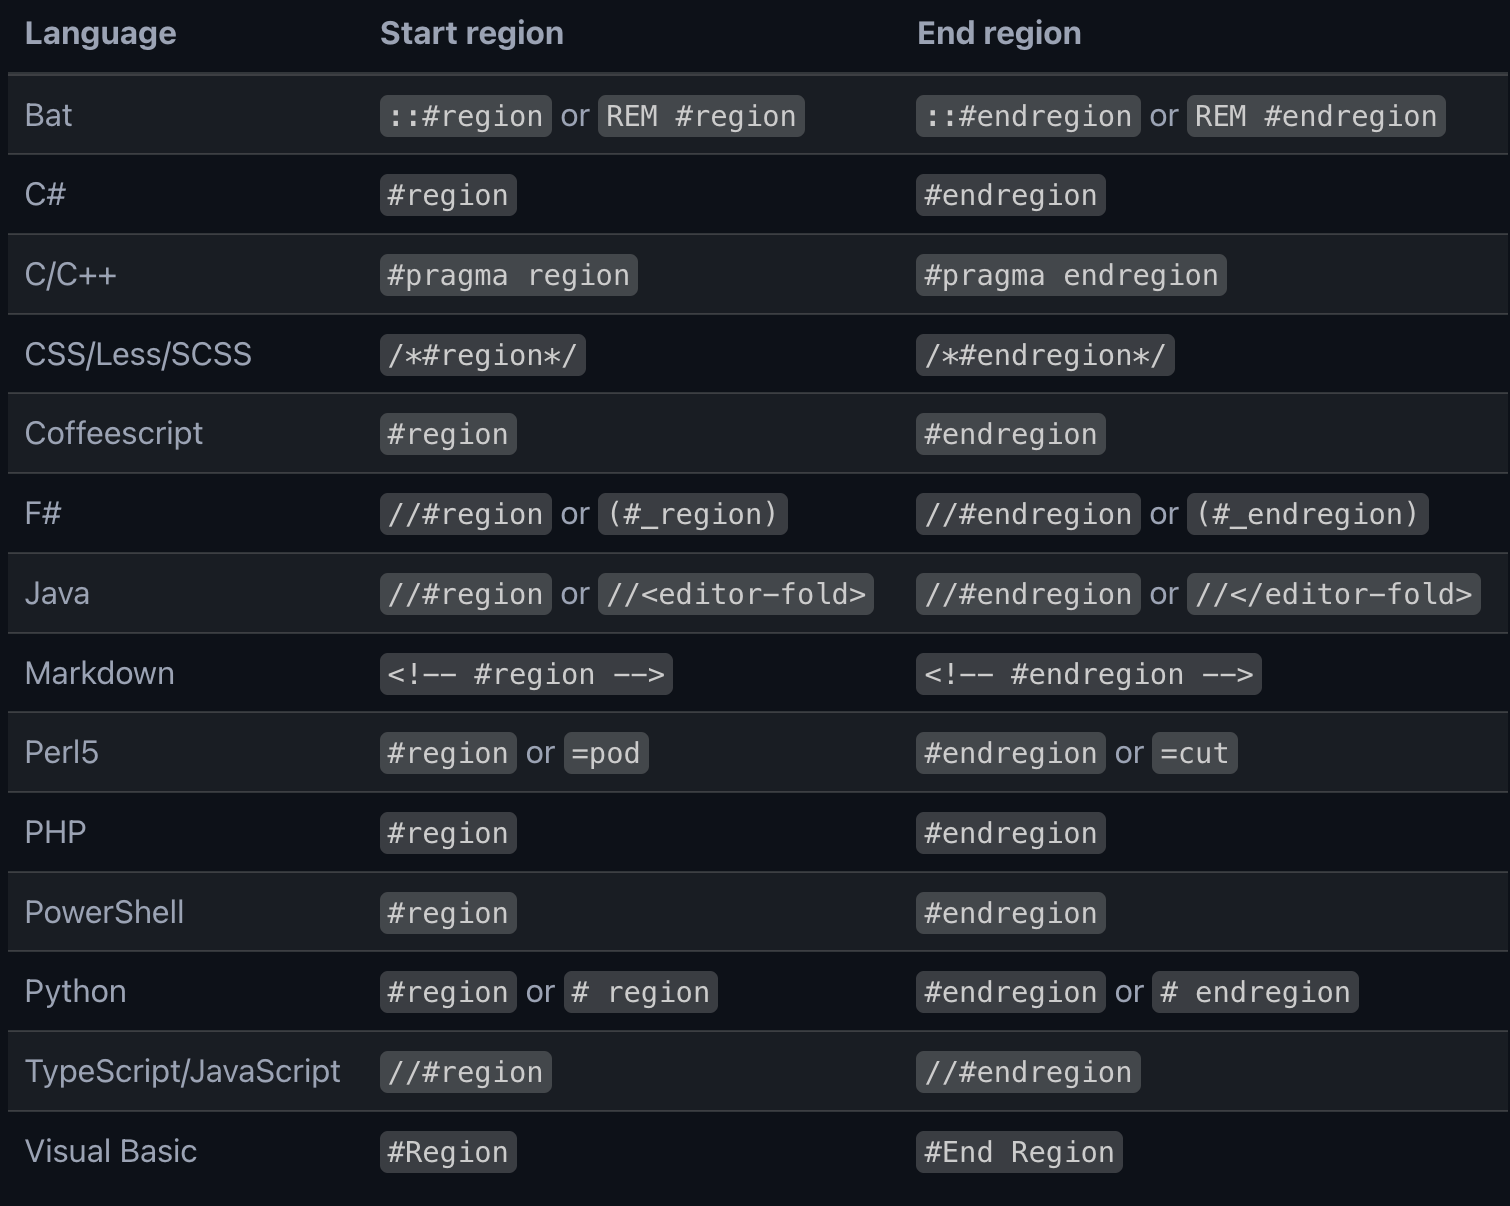Click the Language column header
Screen dimensions: 1510x1206
[100, 34]
